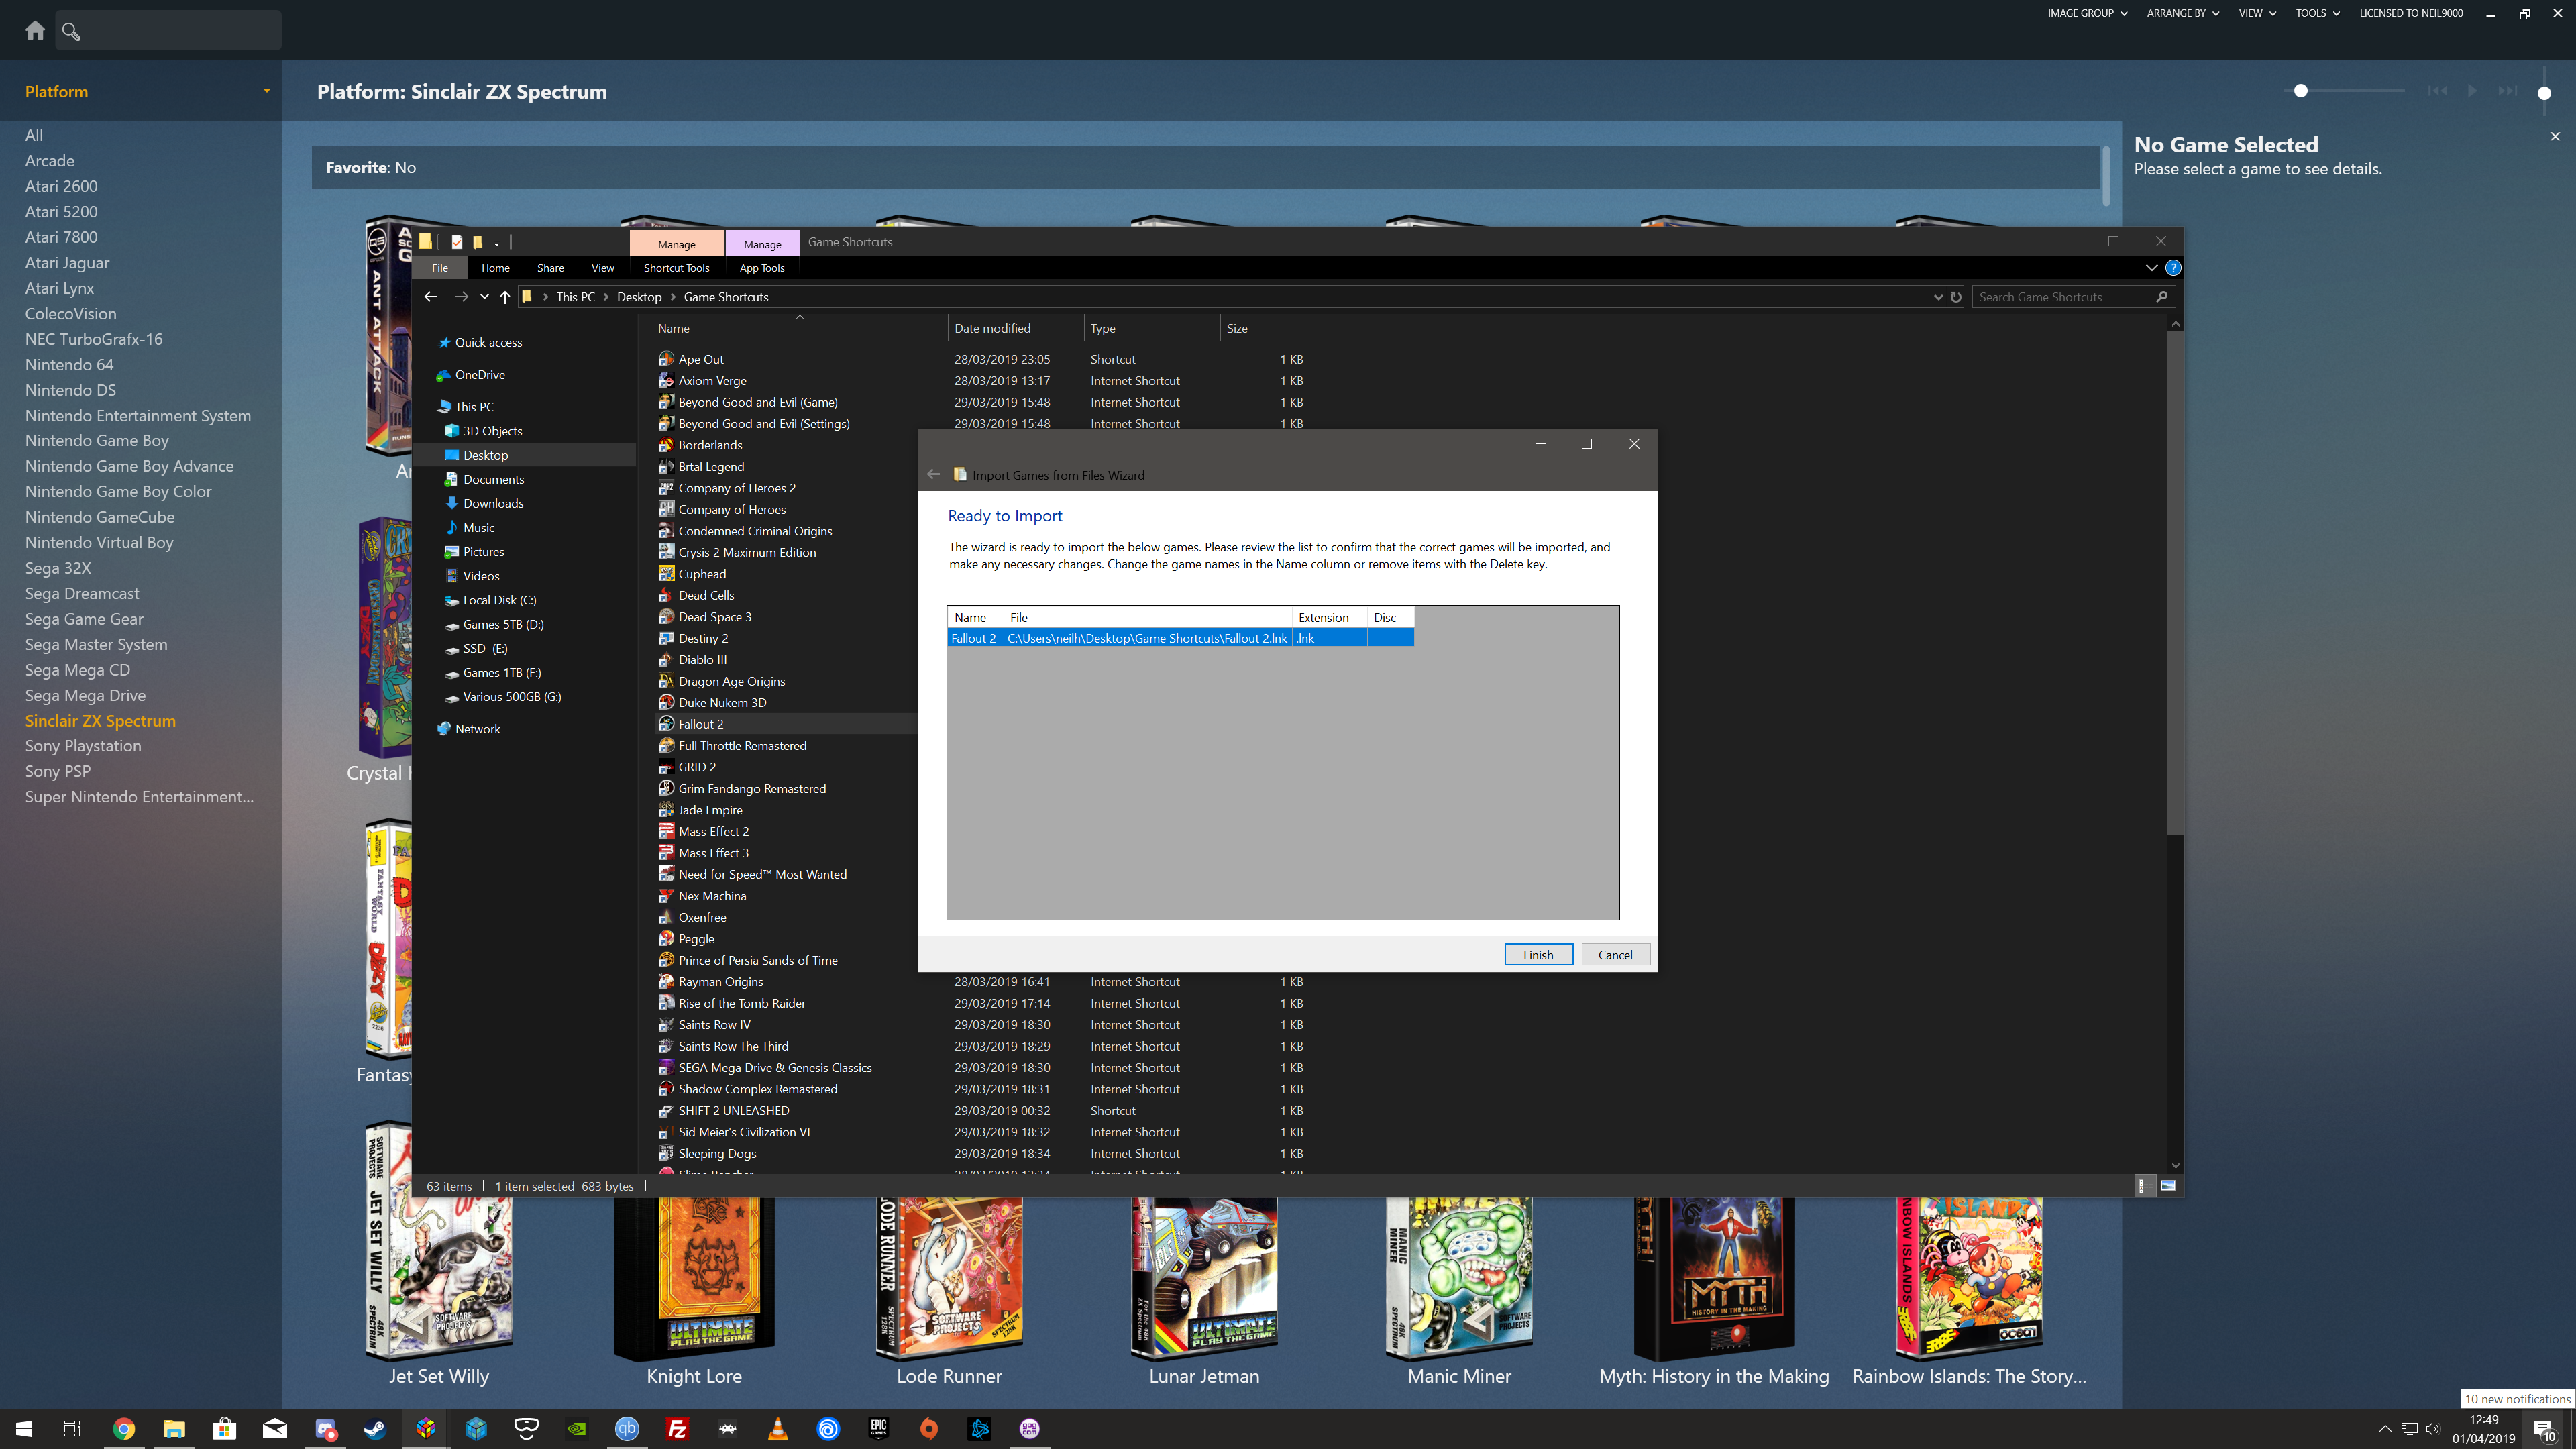Click the Explorer help question icon

tap(2173, 268)
